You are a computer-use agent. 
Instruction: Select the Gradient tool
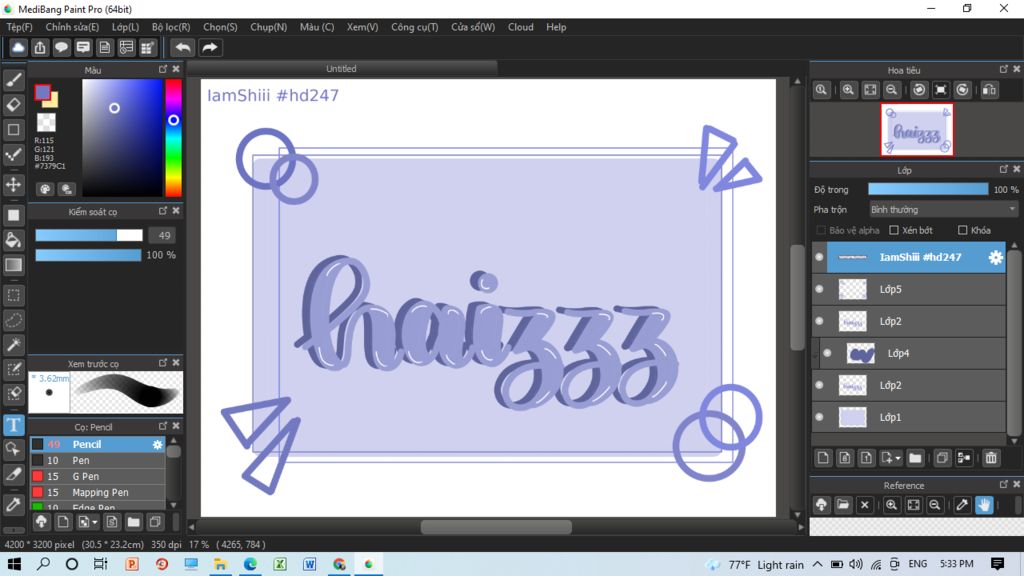[13, 264]
